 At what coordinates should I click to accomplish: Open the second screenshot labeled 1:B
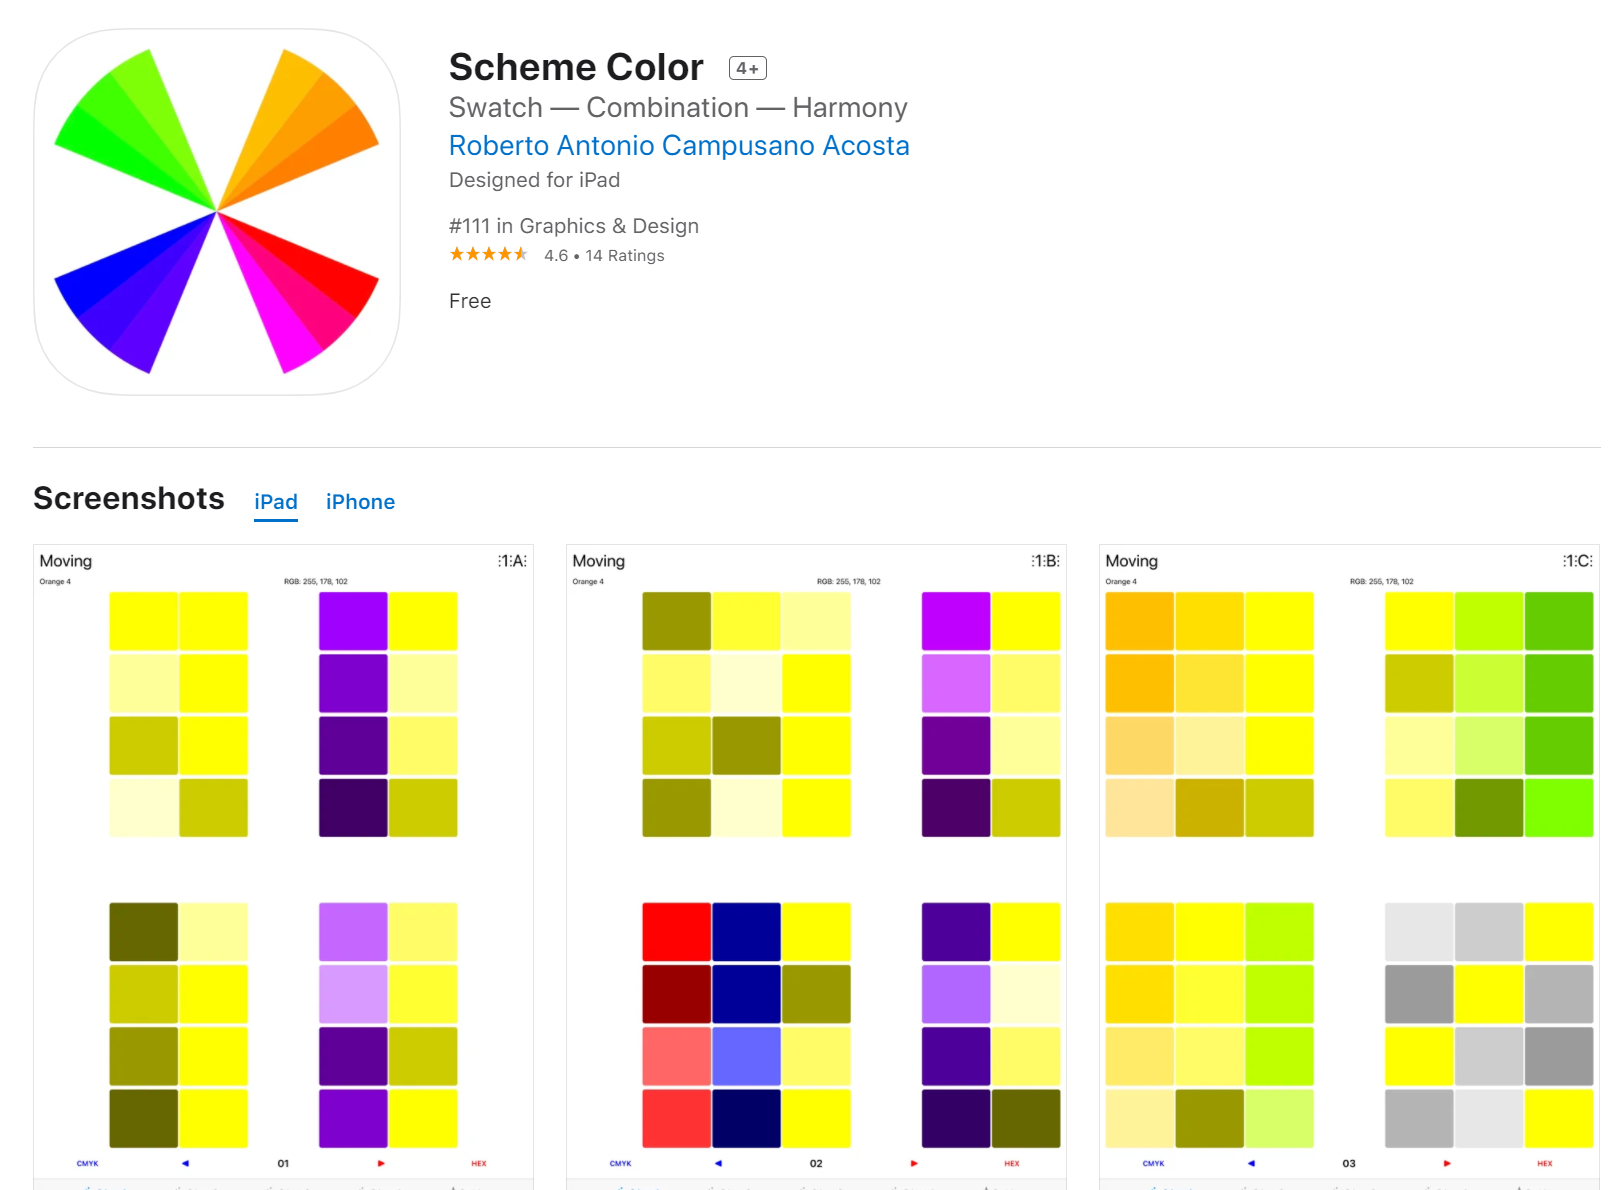point(816,866)
